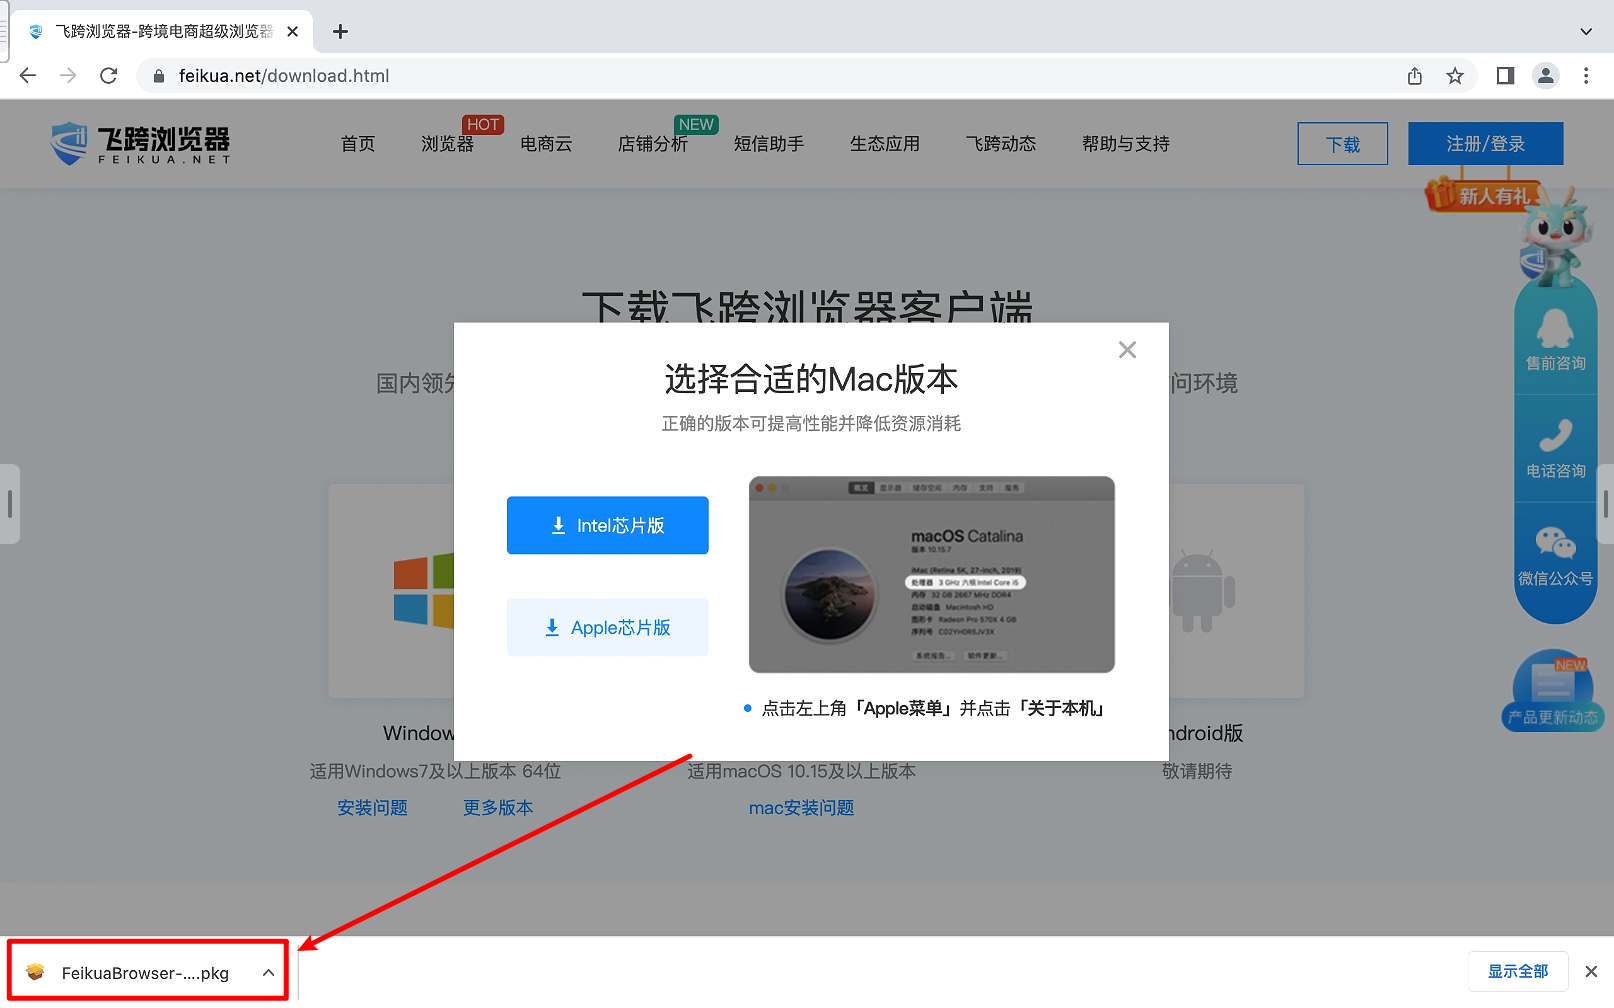This screenshot has width=1614, height=1008.
Task: Click the browser reload page icon
Action: (x=109, y=76)
